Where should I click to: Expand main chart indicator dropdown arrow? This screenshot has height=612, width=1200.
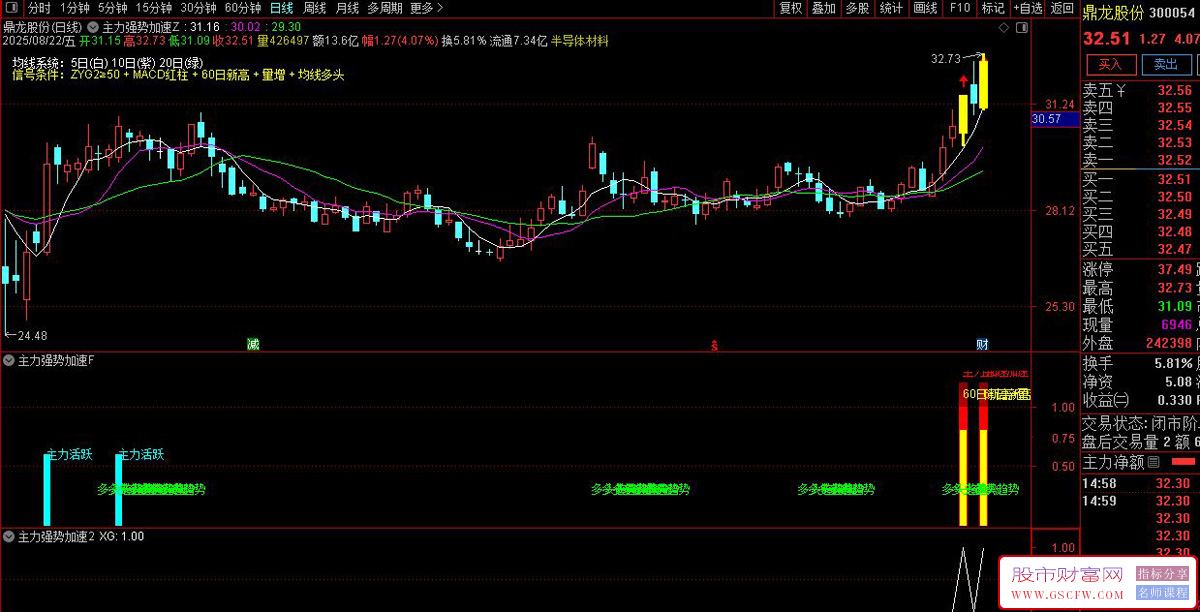[x=93, y=27]
